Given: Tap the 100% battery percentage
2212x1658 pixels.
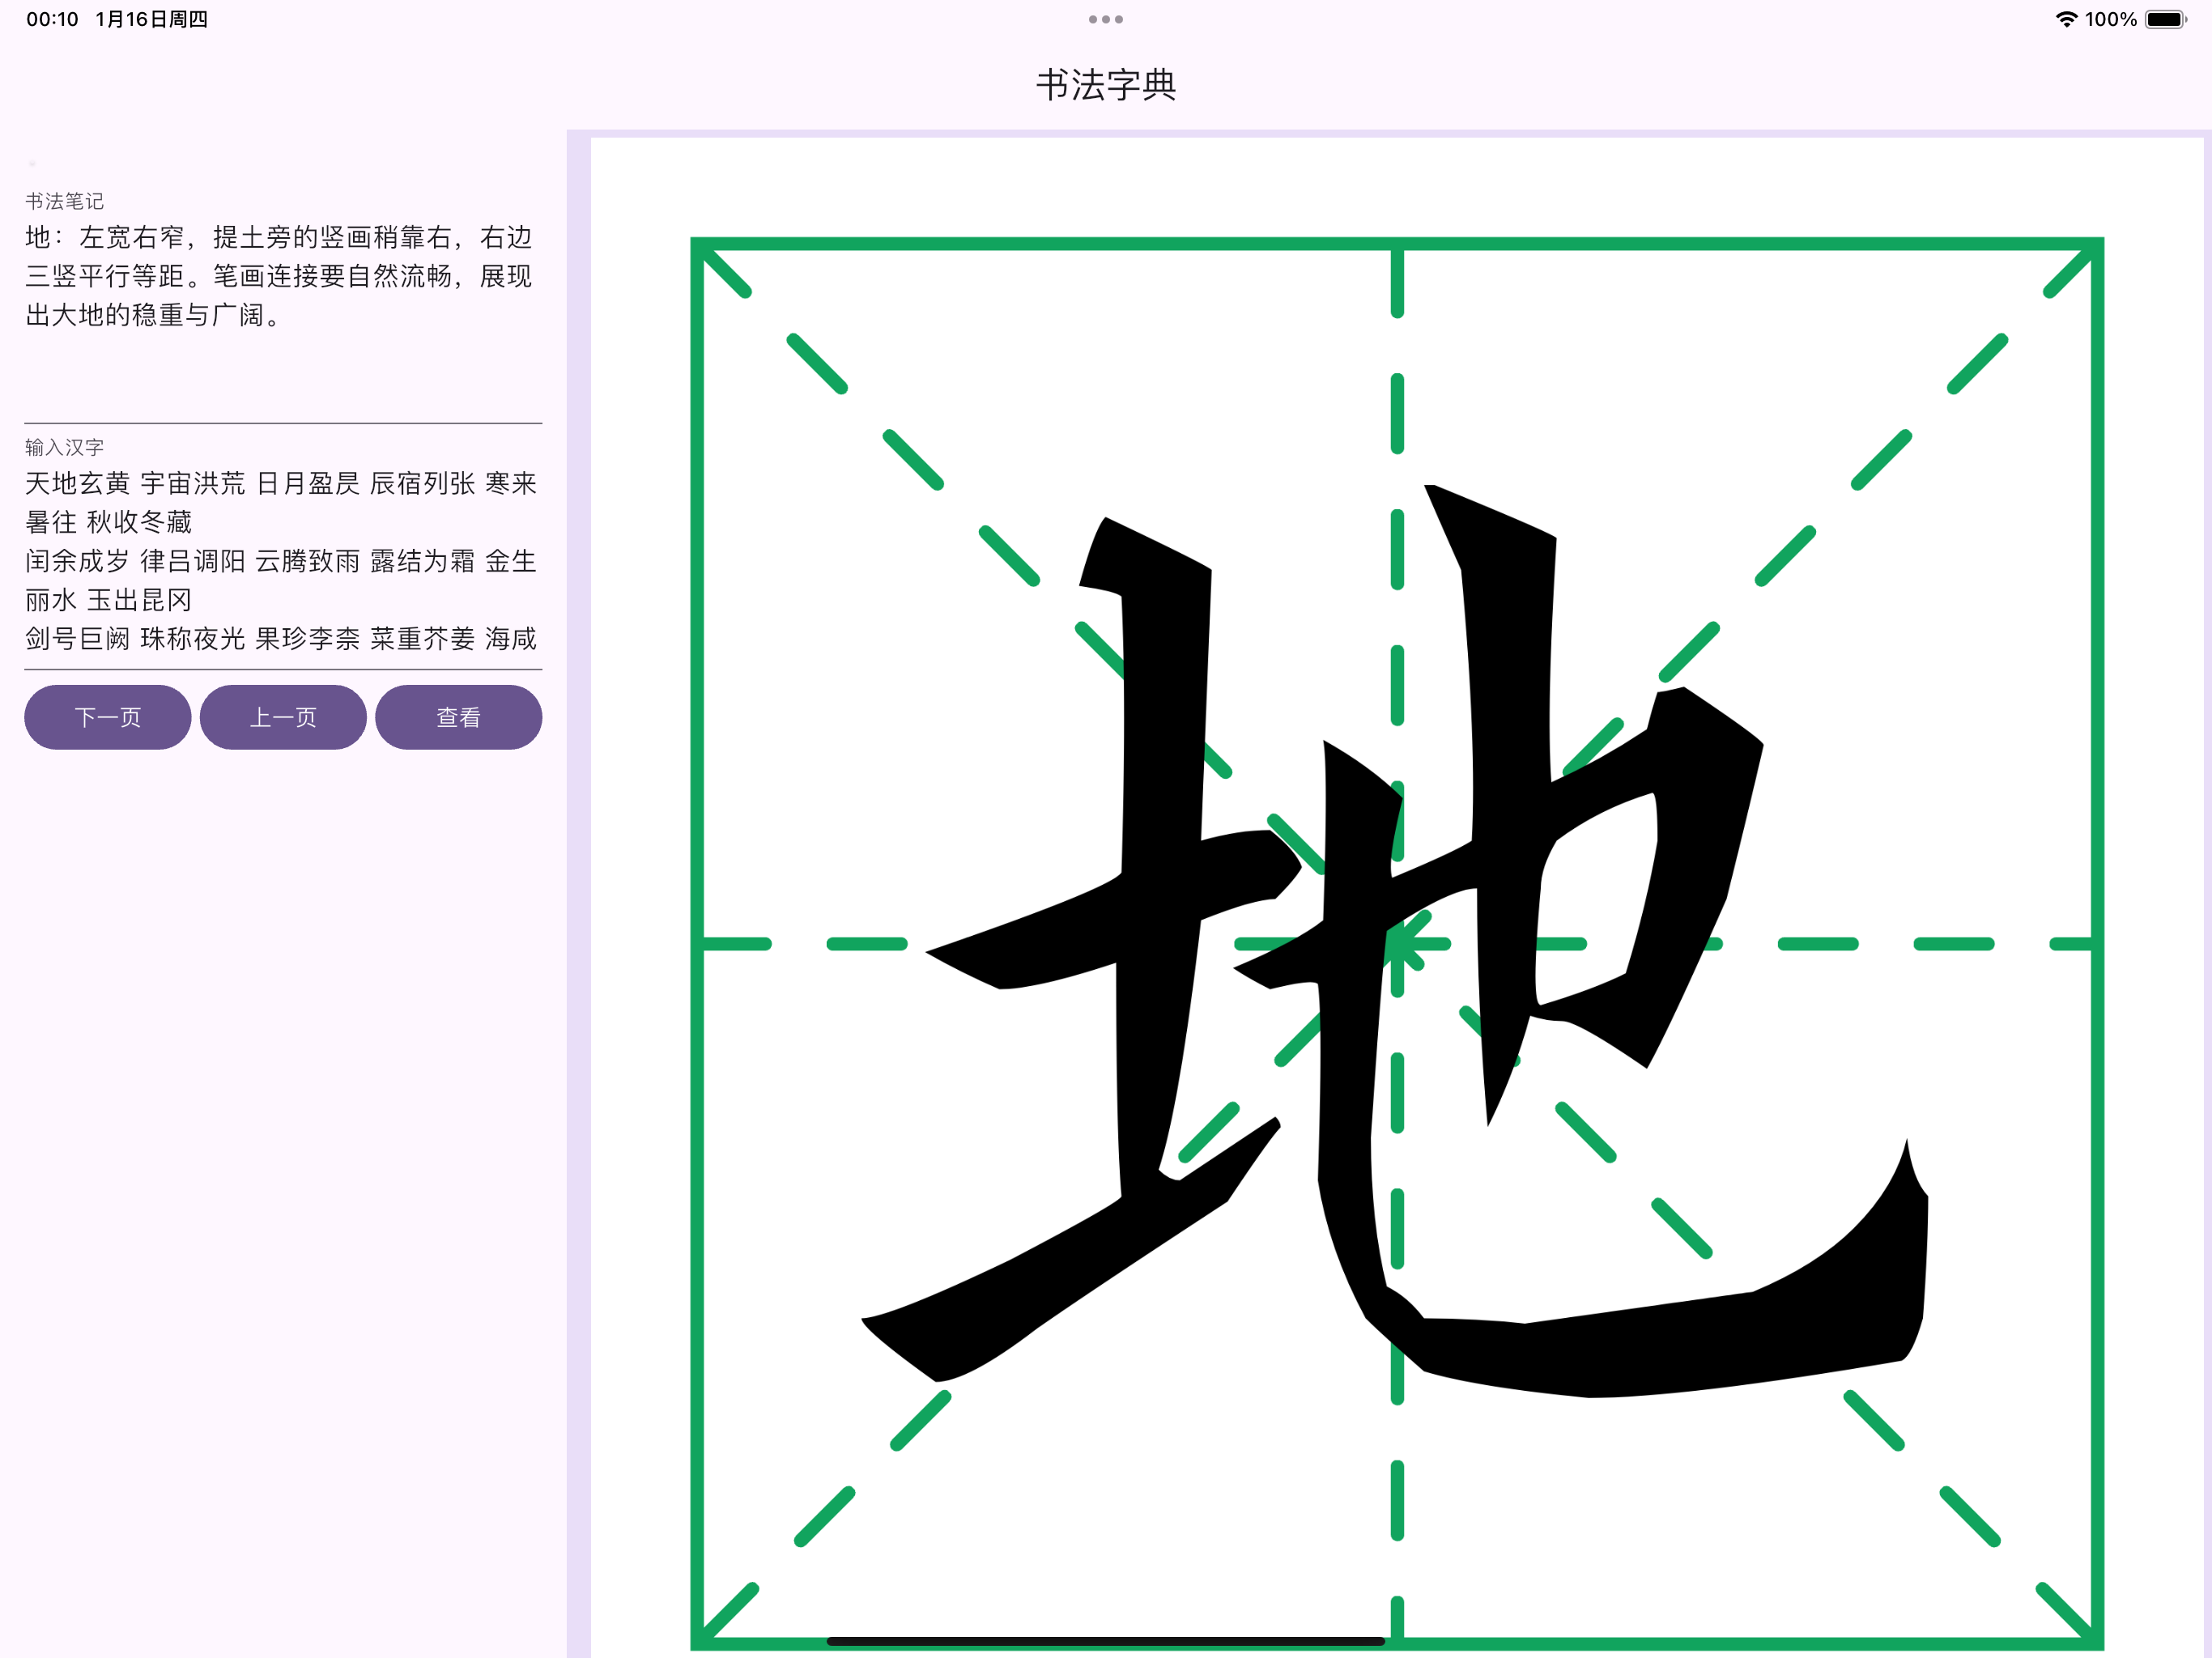Looking at the screenshot, I should click(x=2111, y=19).
